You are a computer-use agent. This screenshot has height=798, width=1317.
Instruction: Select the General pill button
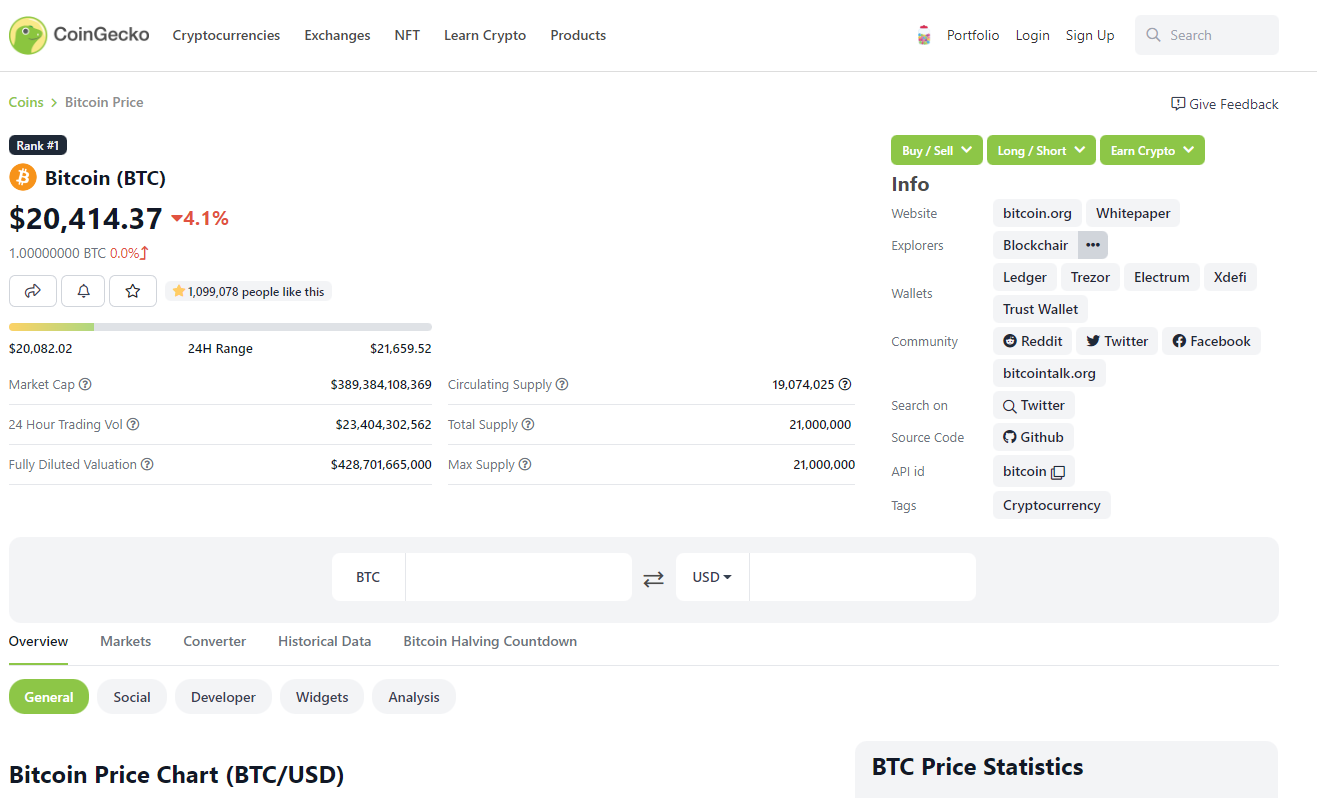[x=49, y=697]
